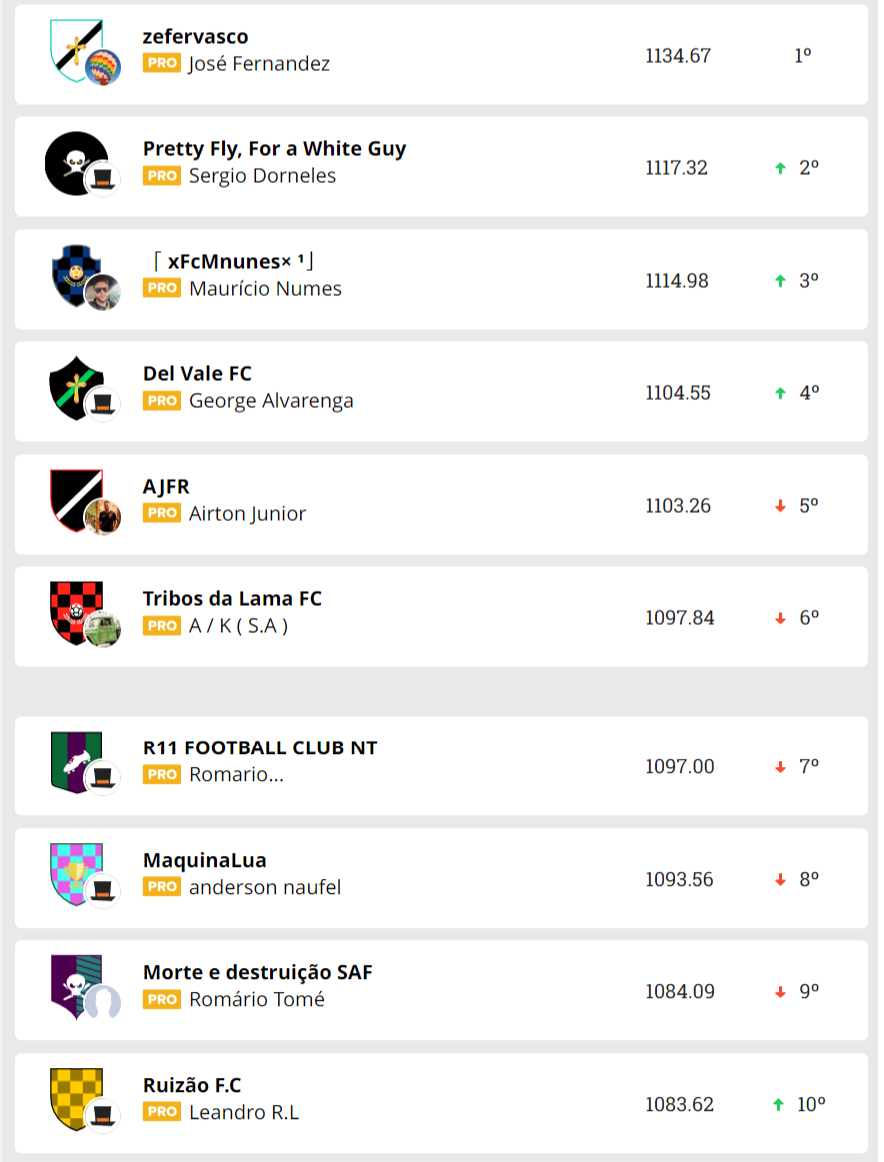Click Morte e destruição SAF crest
Viewport: 884px width, 1162px height.
tap(72, 984)
